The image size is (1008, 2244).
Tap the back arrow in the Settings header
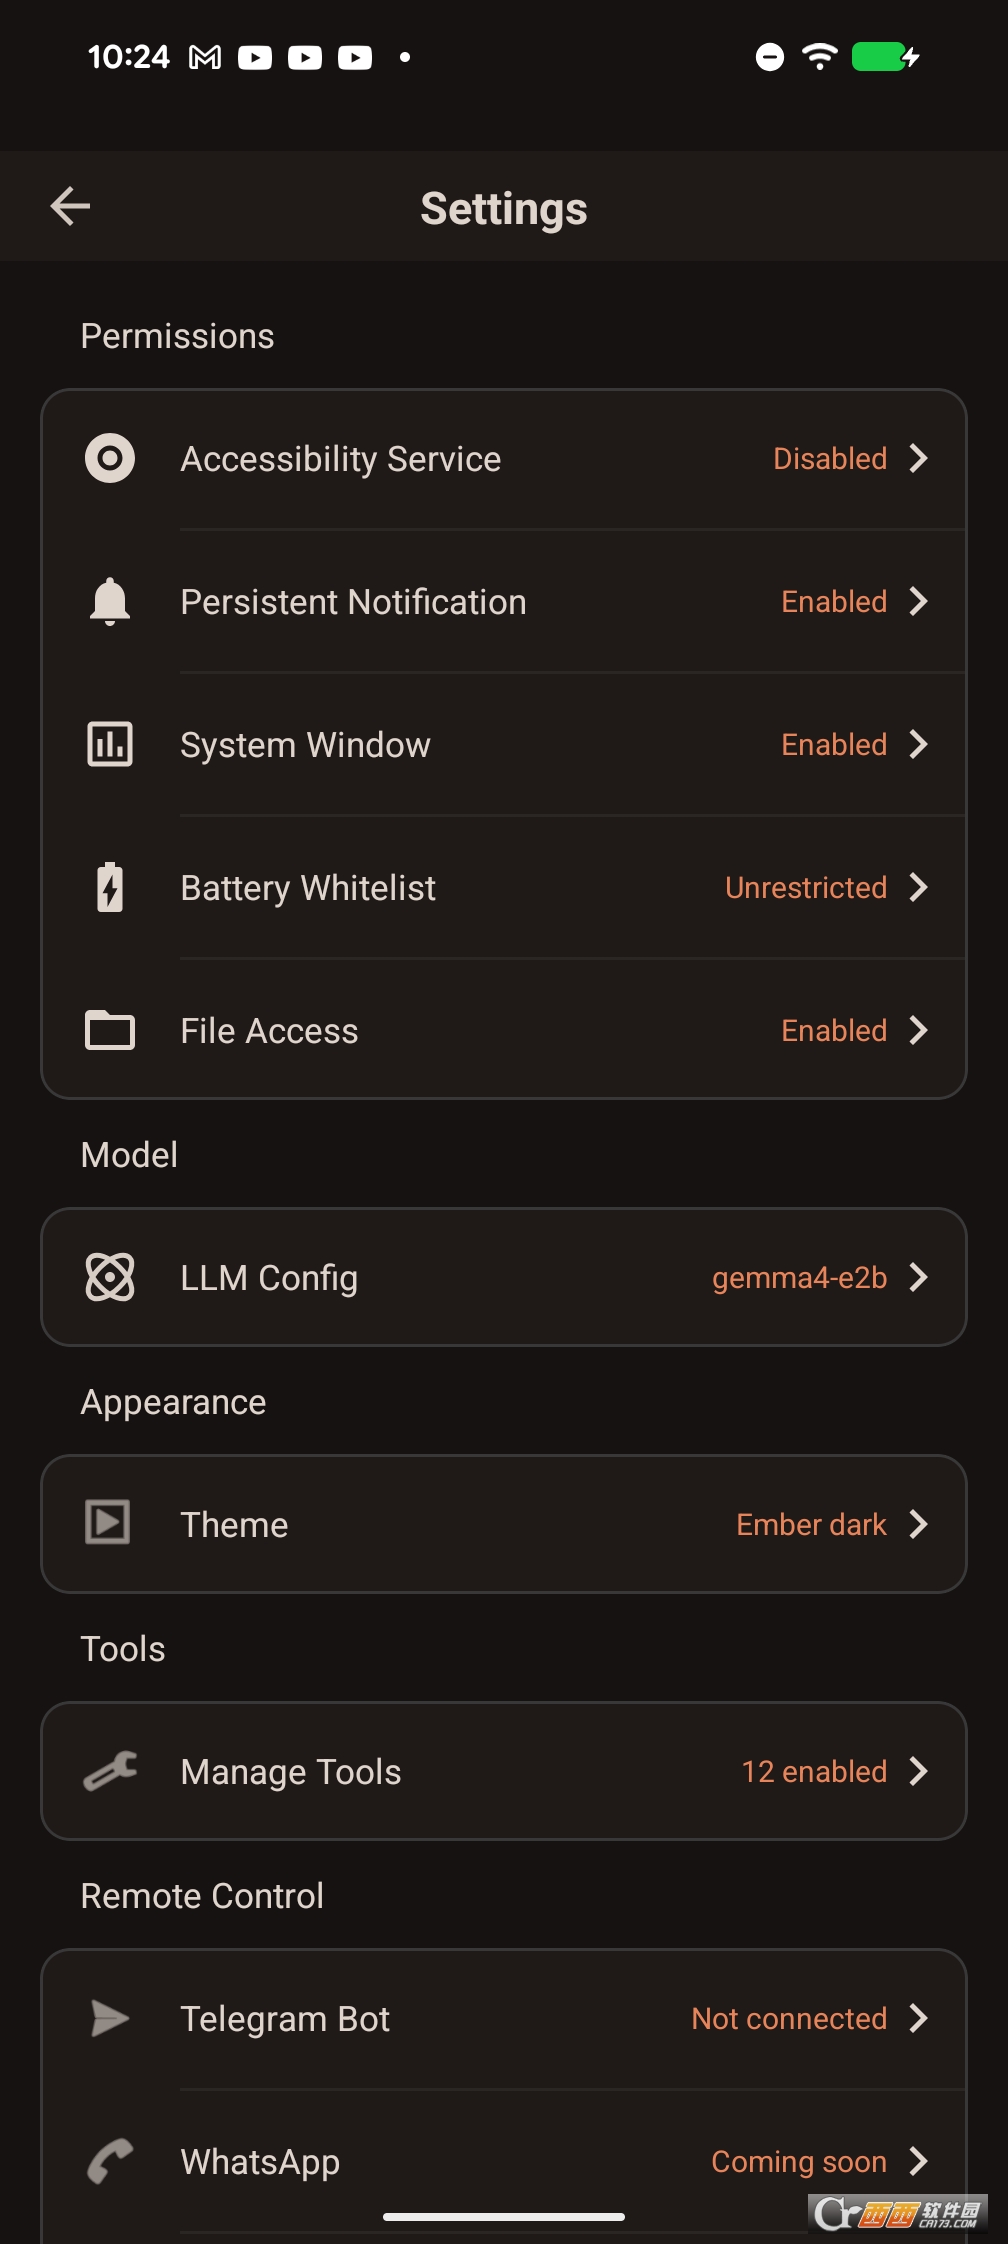click(70, 207)
